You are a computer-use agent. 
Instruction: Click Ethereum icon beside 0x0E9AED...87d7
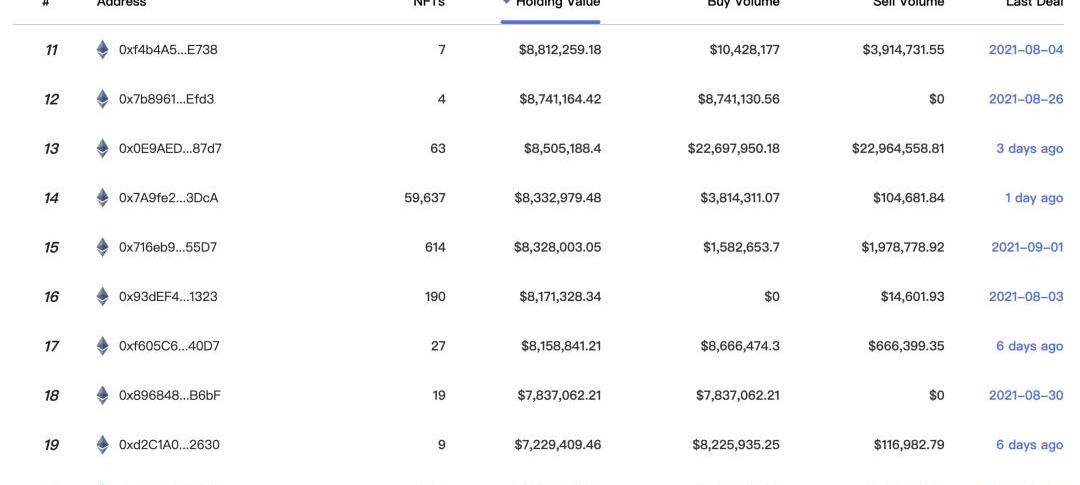tap(103, 149)
